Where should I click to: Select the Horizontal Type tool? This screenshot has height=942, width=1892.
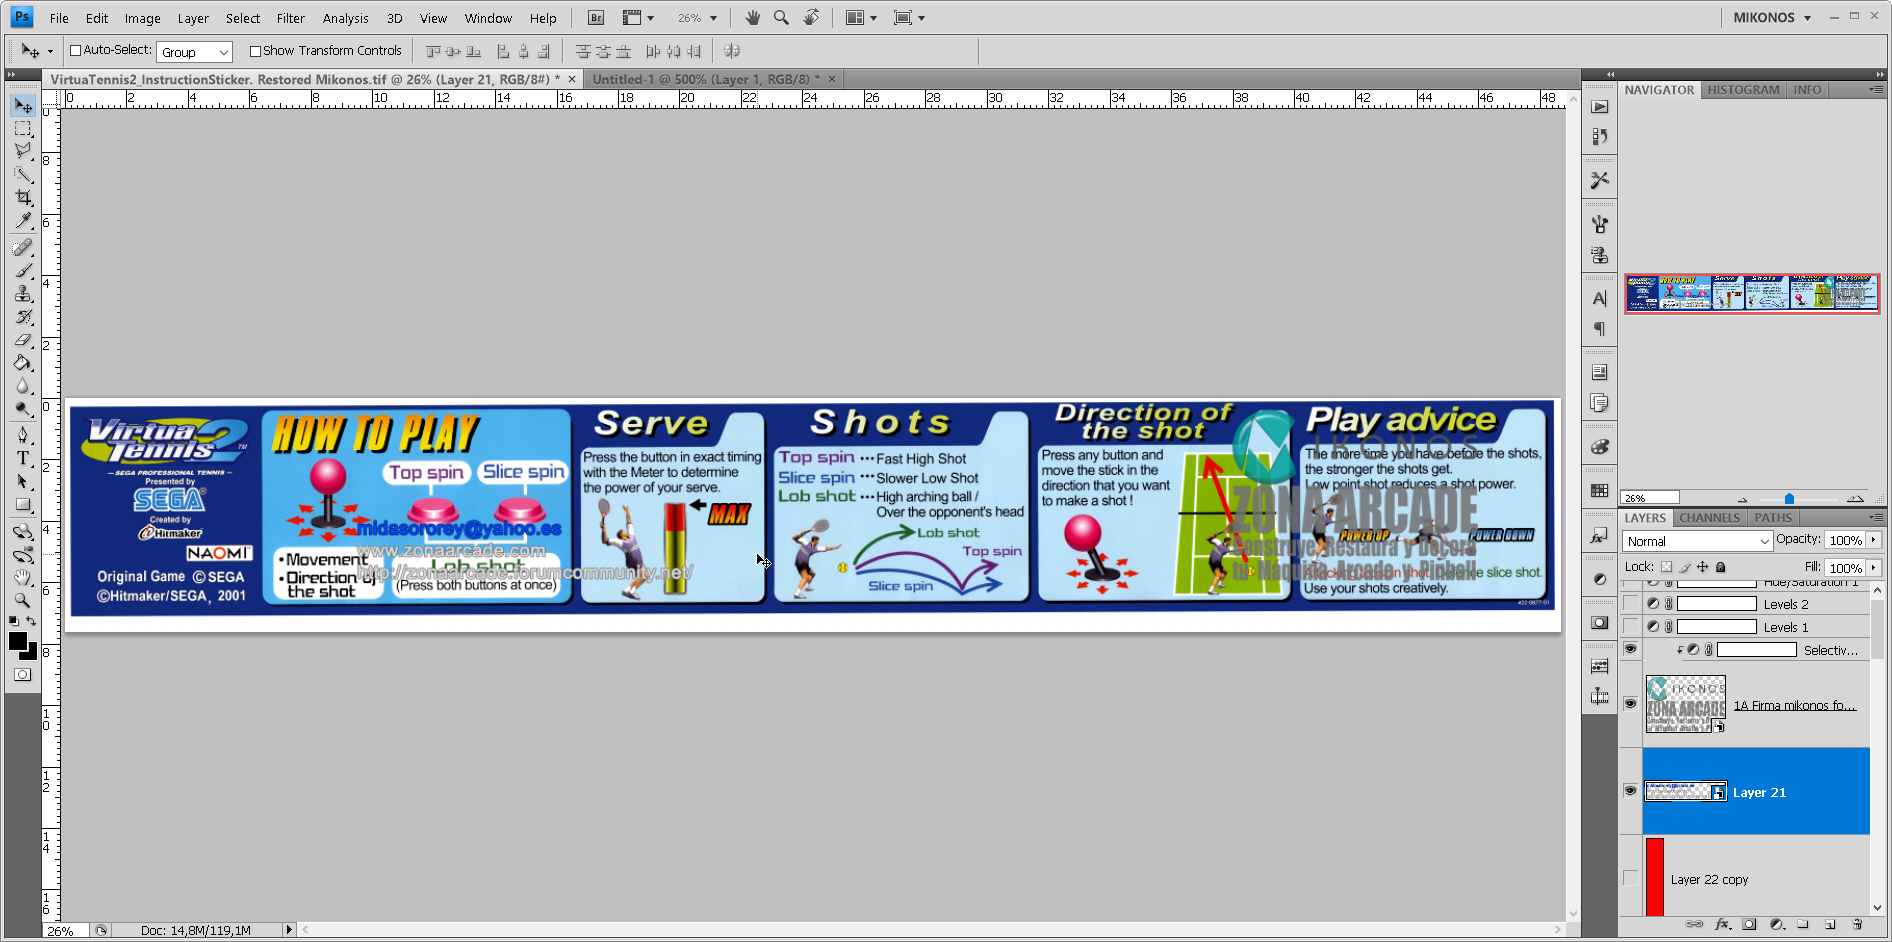click(x=22, y=460)
